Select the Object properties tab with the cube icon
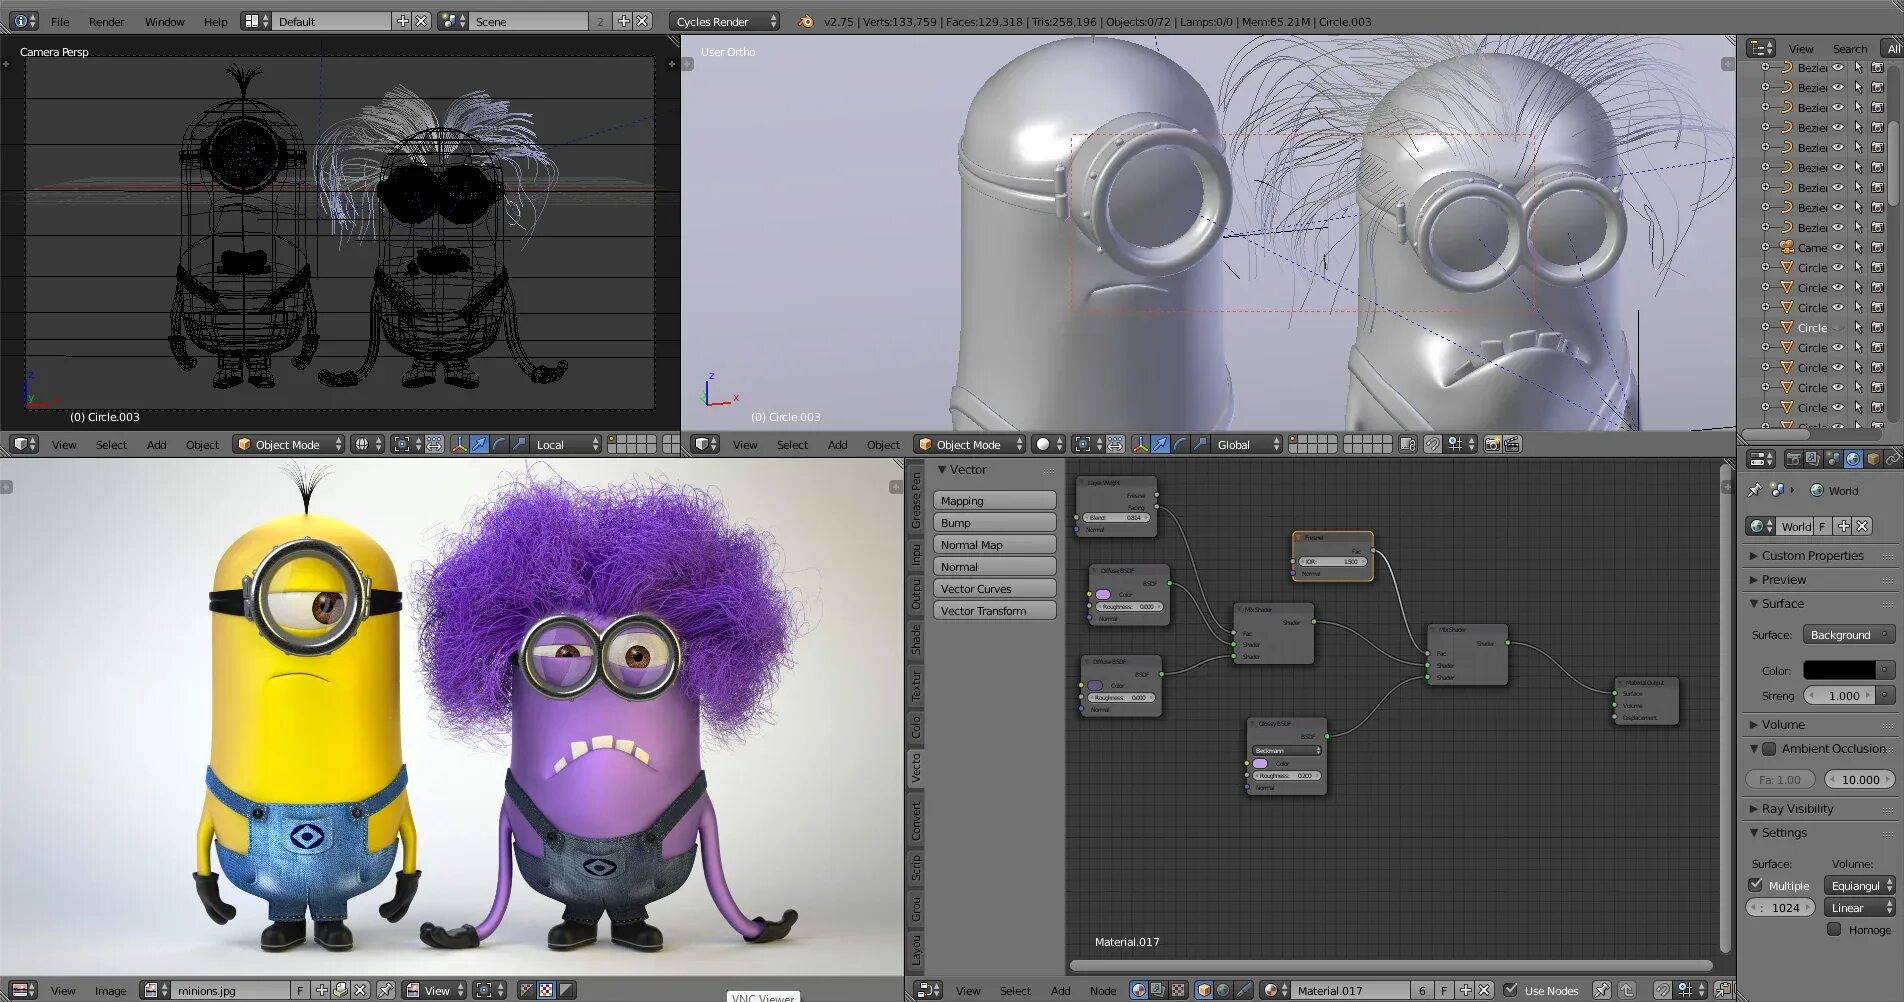1904x1002 pixels. pos(1873,459)
